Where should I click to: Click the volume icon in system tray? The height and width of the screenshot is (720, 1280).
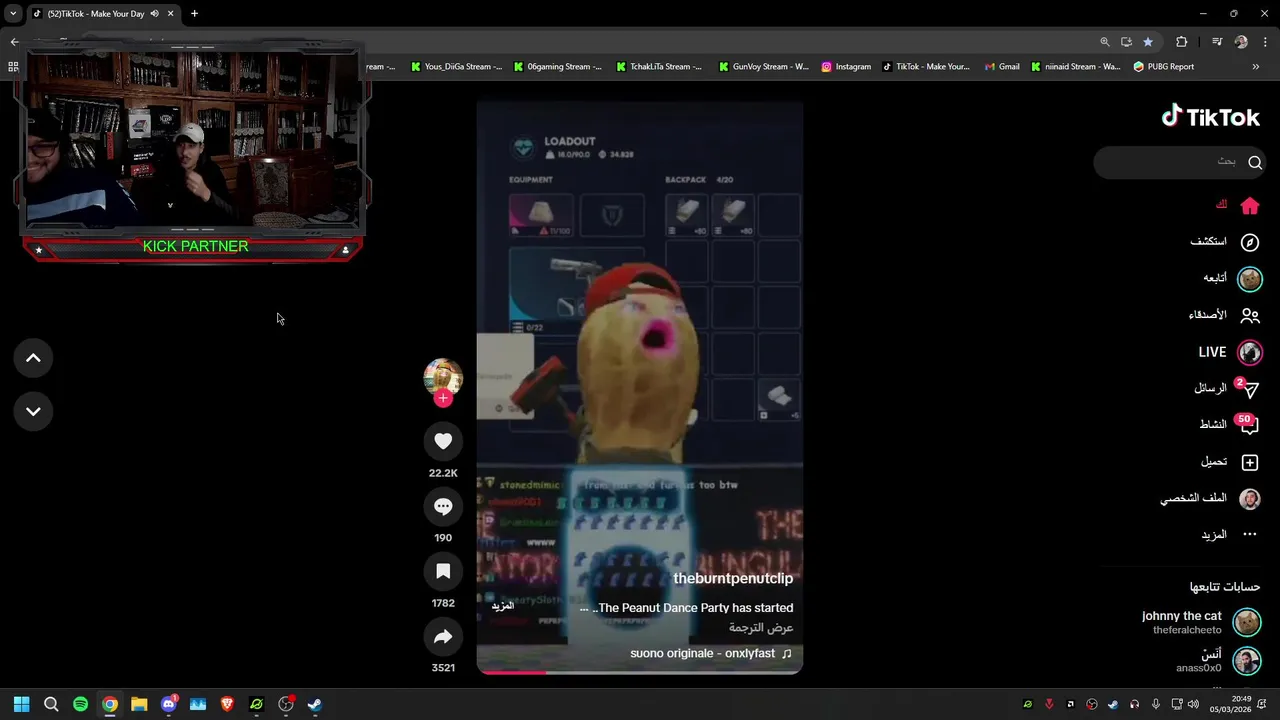tap(1193, 704)
